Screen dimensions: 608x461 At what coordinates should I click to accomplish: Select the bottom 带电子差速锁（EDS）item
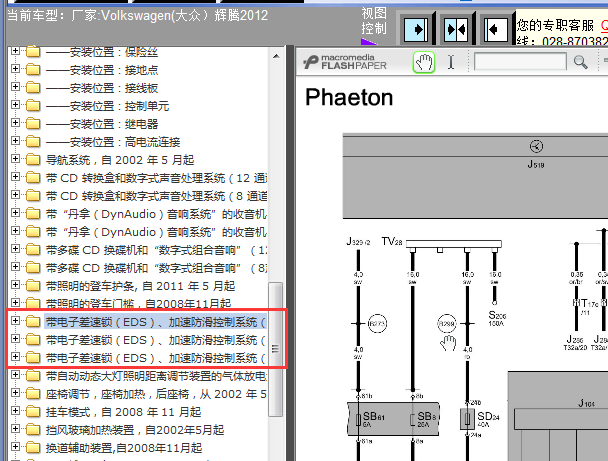click(155, 358)
